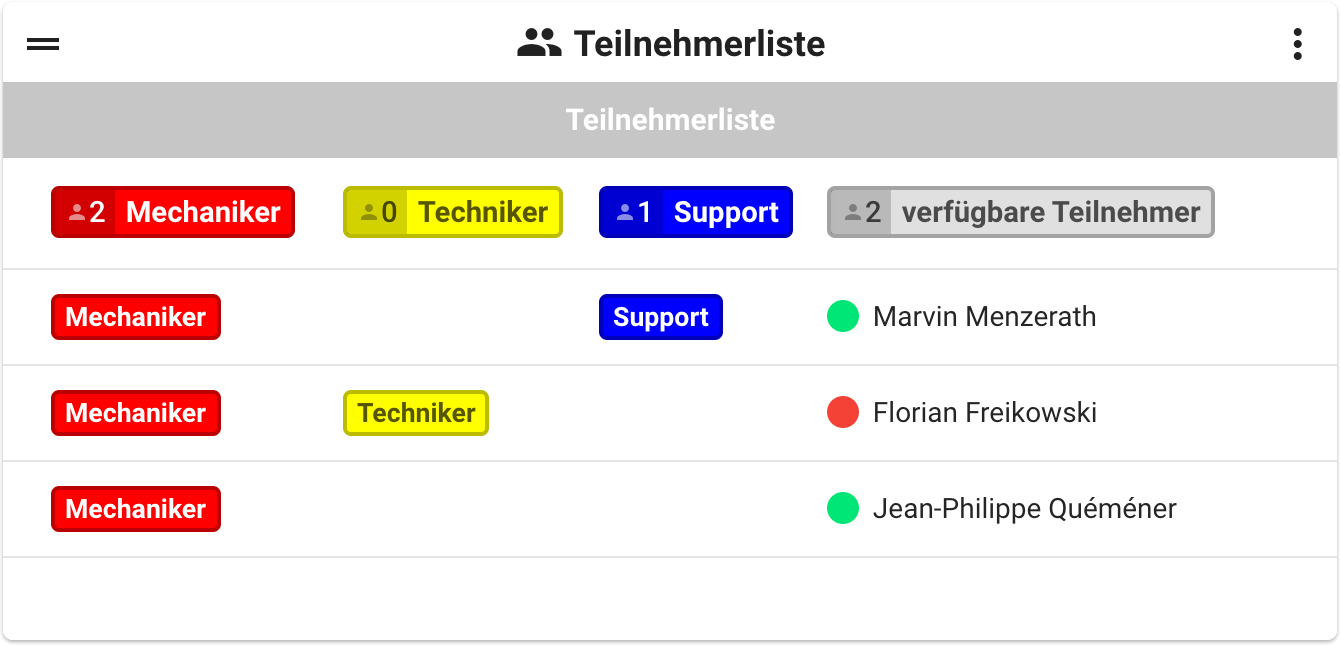Click the person icon in Techniker counter
Image resolution: width=1340 pixels, height=645 pixels.
click(369, 212)
